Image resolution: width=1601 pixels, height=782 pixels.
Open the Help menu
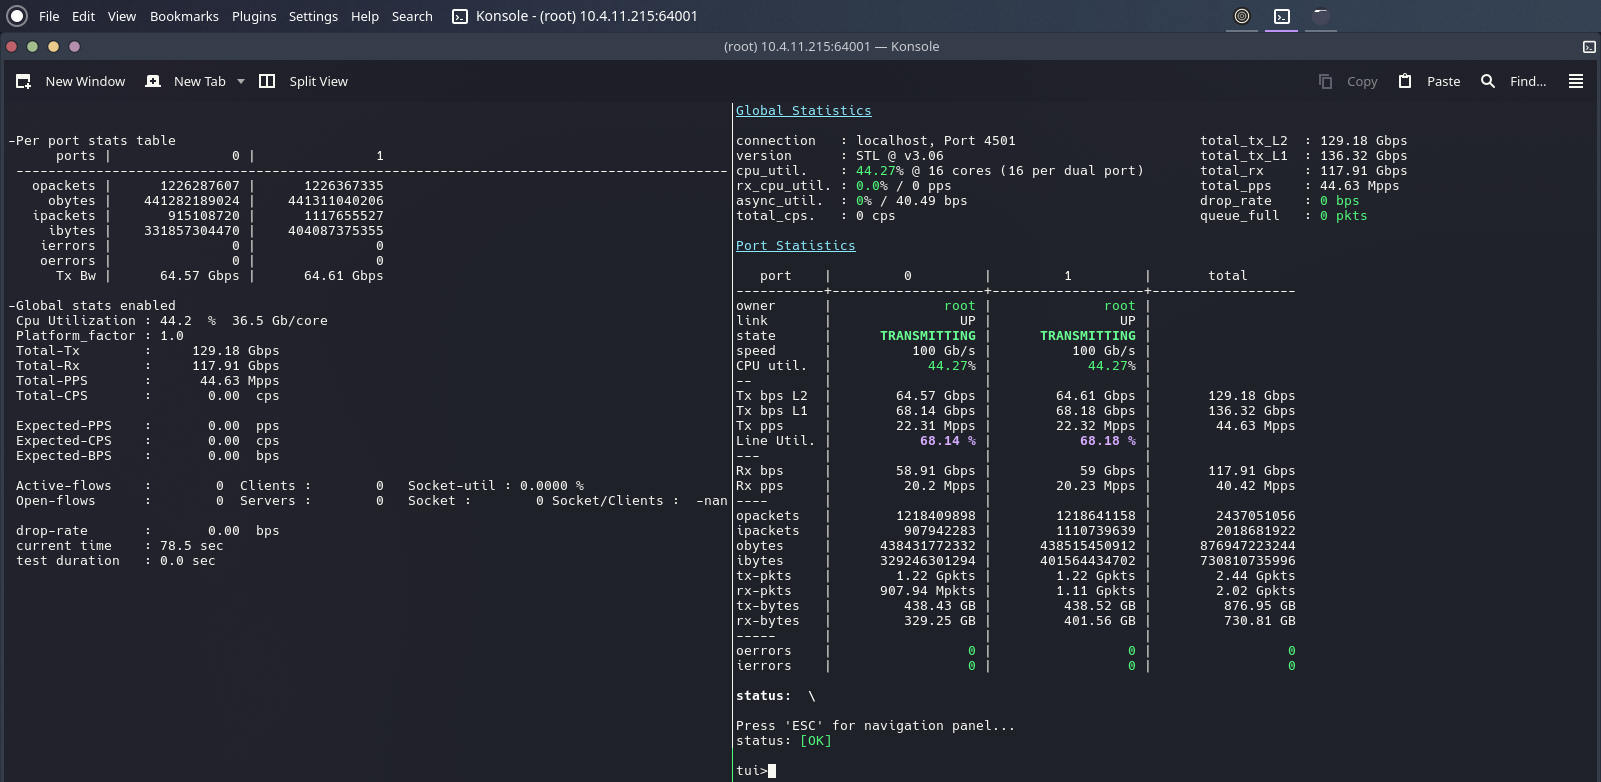point(365,16)
